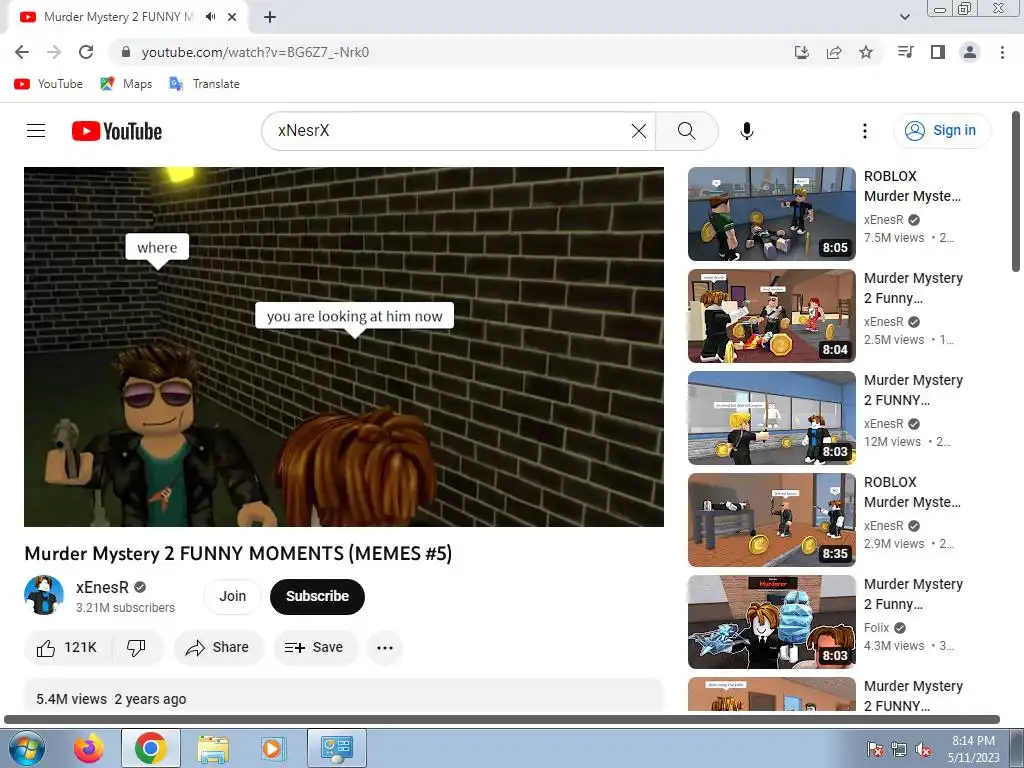Open the 8:04 Murder Mystery 2 Funny thumbnail
Viewport: 1024px width, 768px height.
point(771,315)
